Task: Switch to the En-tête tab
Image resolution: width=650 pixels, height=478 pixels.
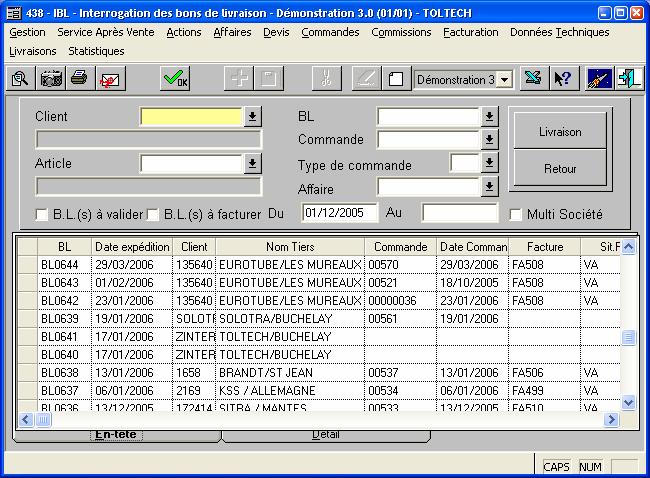Action: pyautogui.click(x=116, y=435)
